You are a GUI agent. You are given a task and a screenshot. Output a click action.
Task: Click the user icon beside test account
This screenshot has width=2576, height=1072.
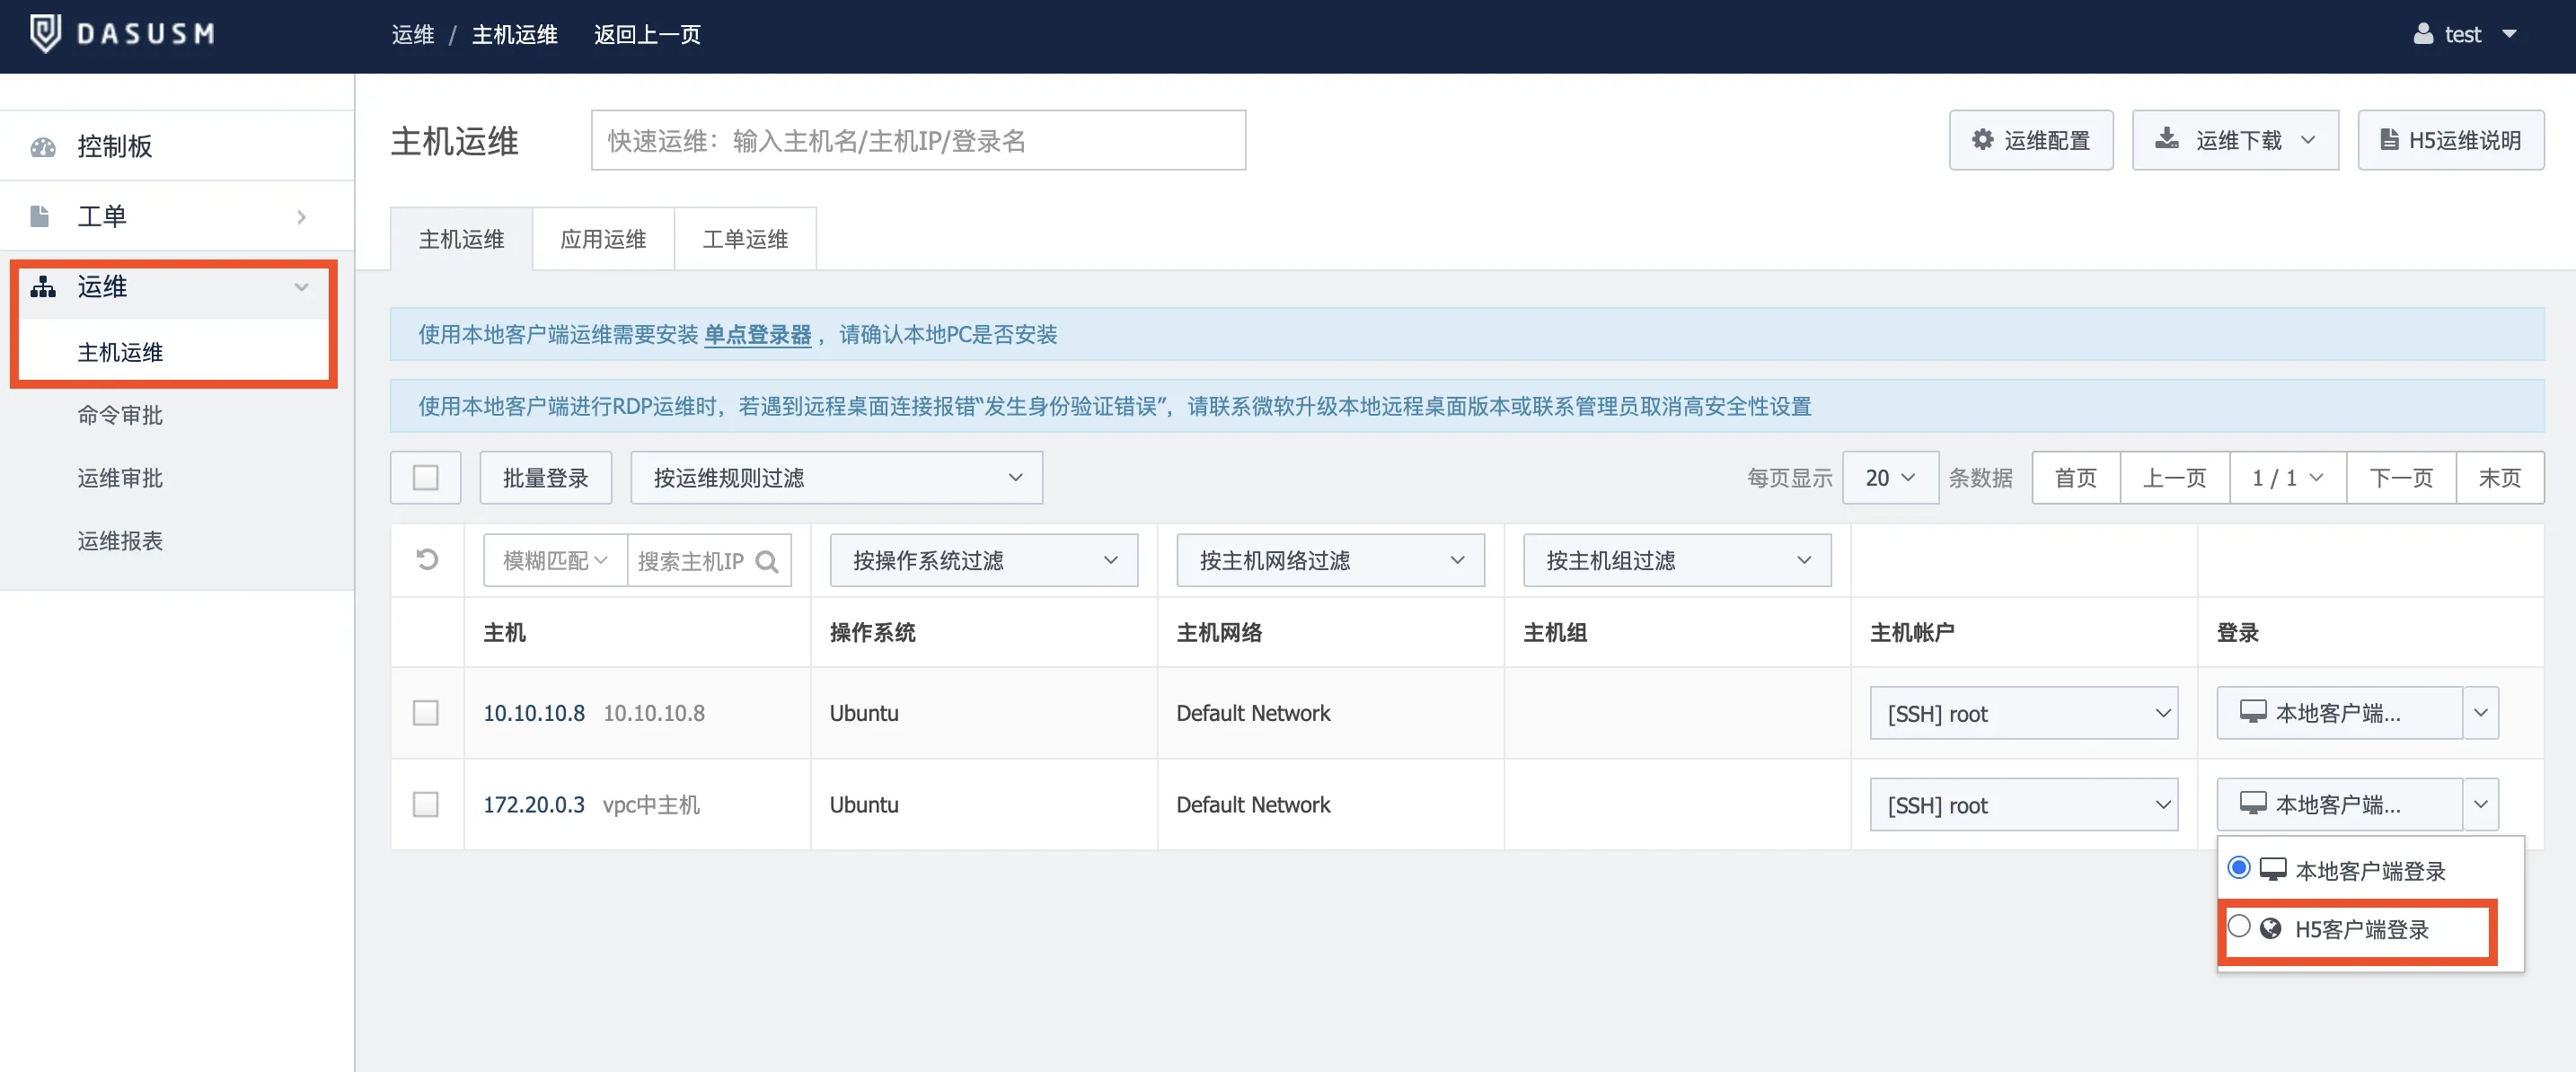tap(2422, 34)
